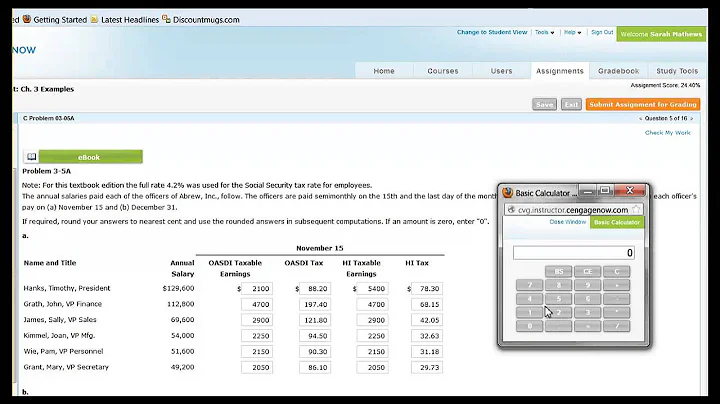Screen dimensions: 720x404
Task: Click the Check My Work link
Action: pyautogui.click(x=668, y=133)
